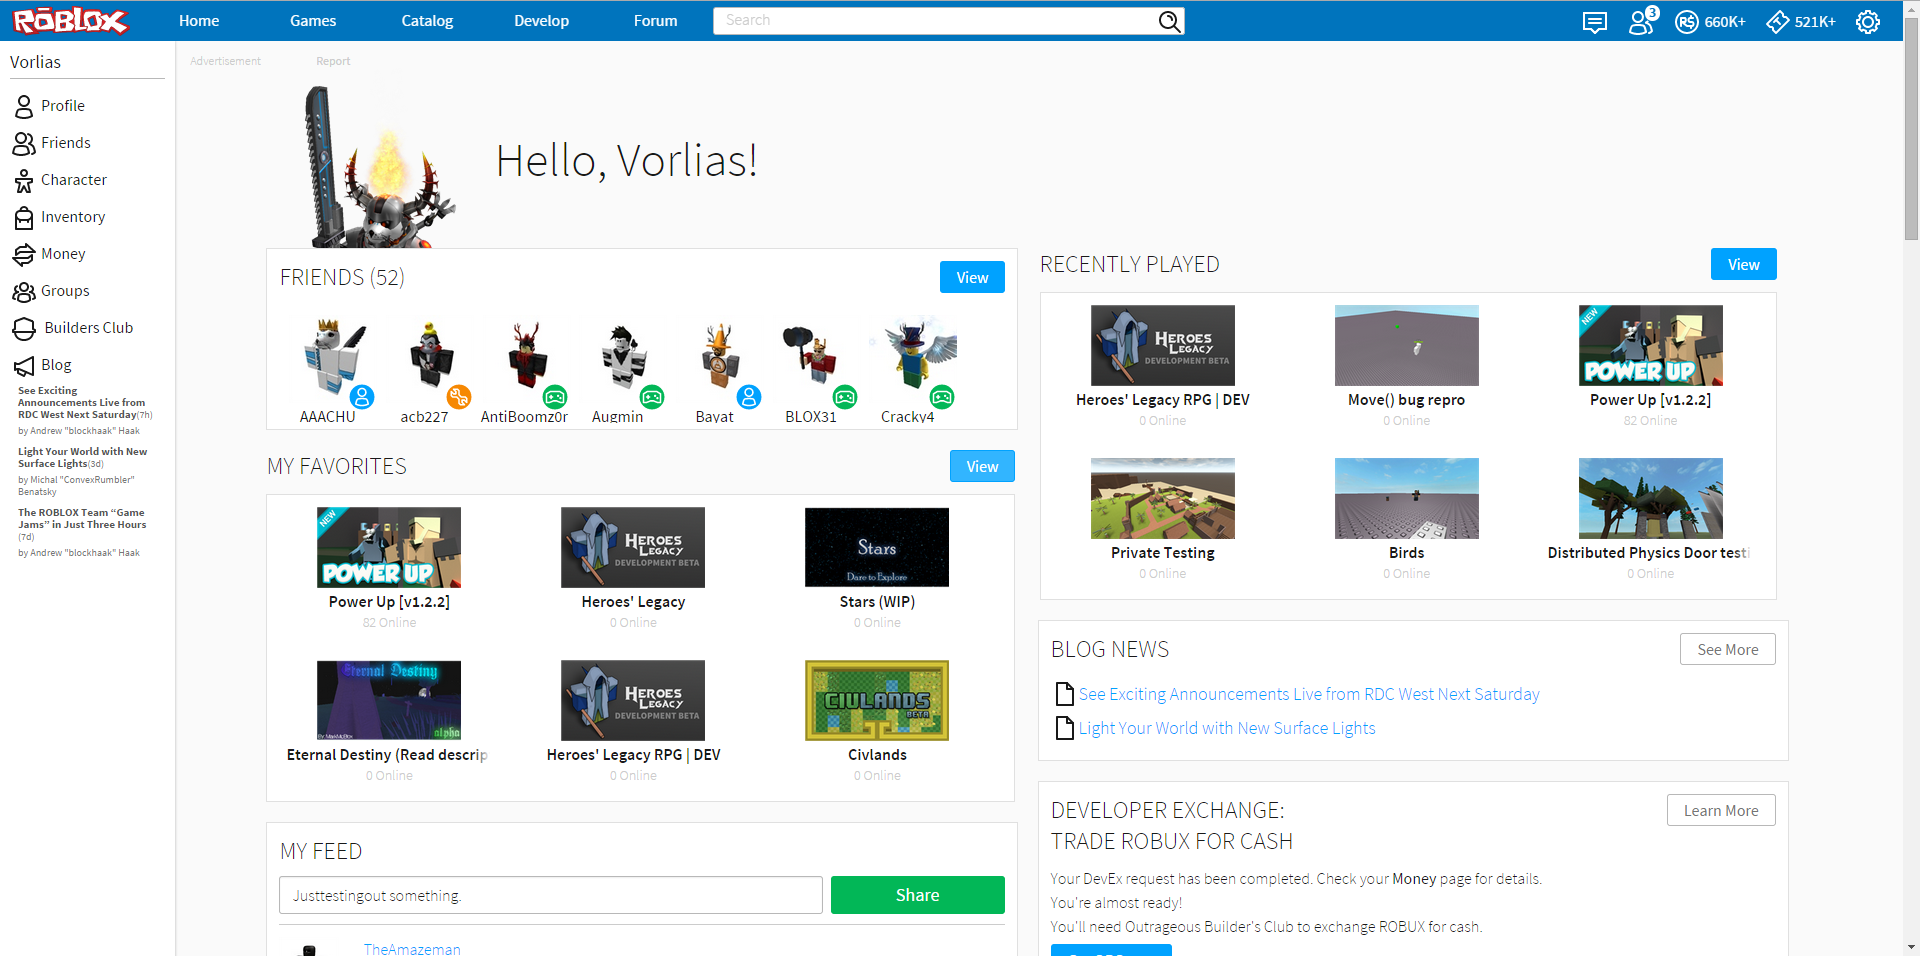Viewport: 1920px width, 956px height.
Task: Click document icon beside Surface Lights news
Action: point(1065,728)
